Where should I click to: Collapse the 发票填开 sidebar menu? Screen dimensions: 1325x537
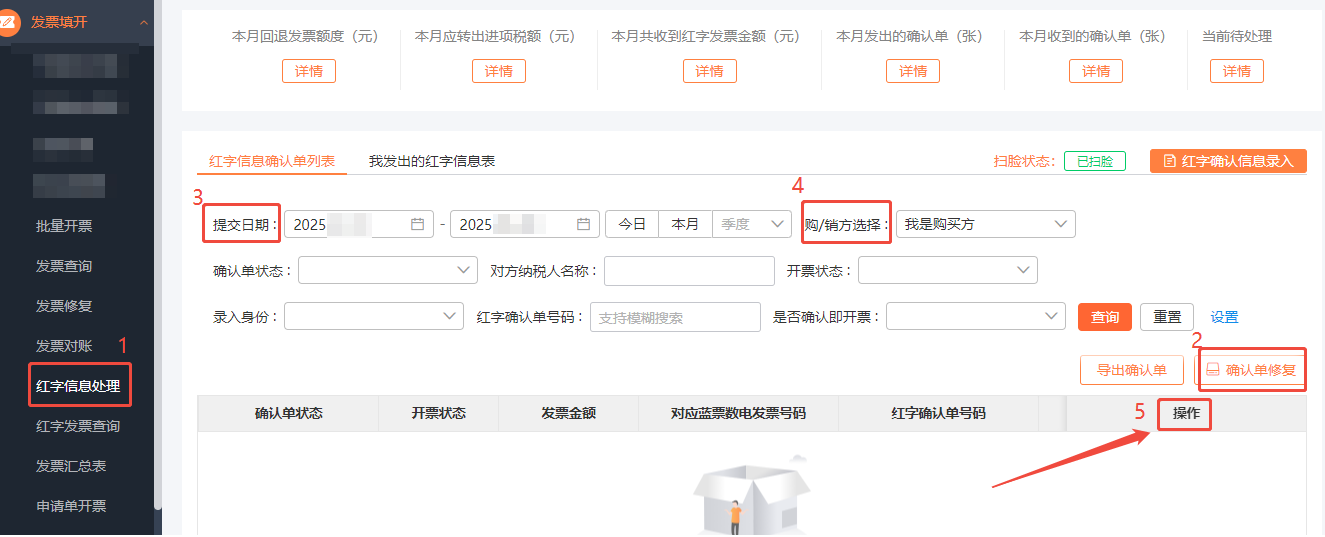pyautogui.click(x=144, y=23)
